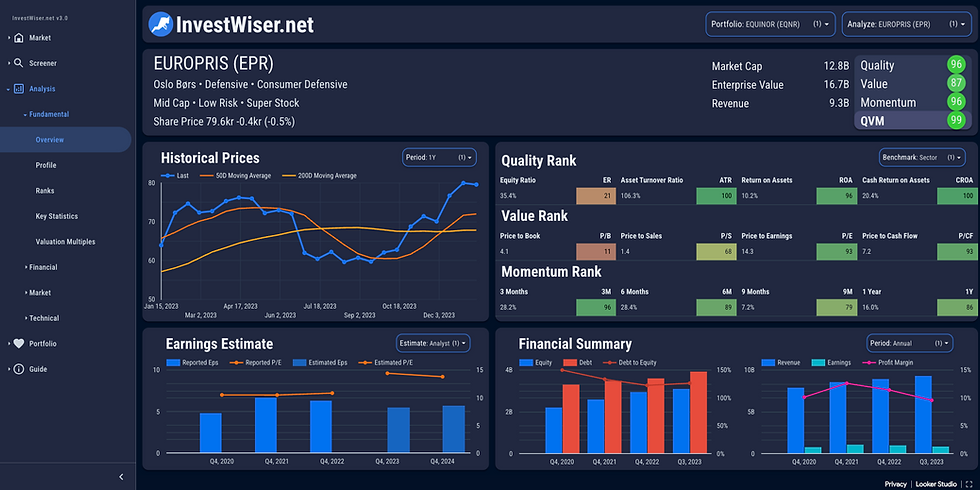Image resolution: width=980 pixels, height=490 pixels.
Task: Click the Market house icon in sidebar
Action: (19, 38)
